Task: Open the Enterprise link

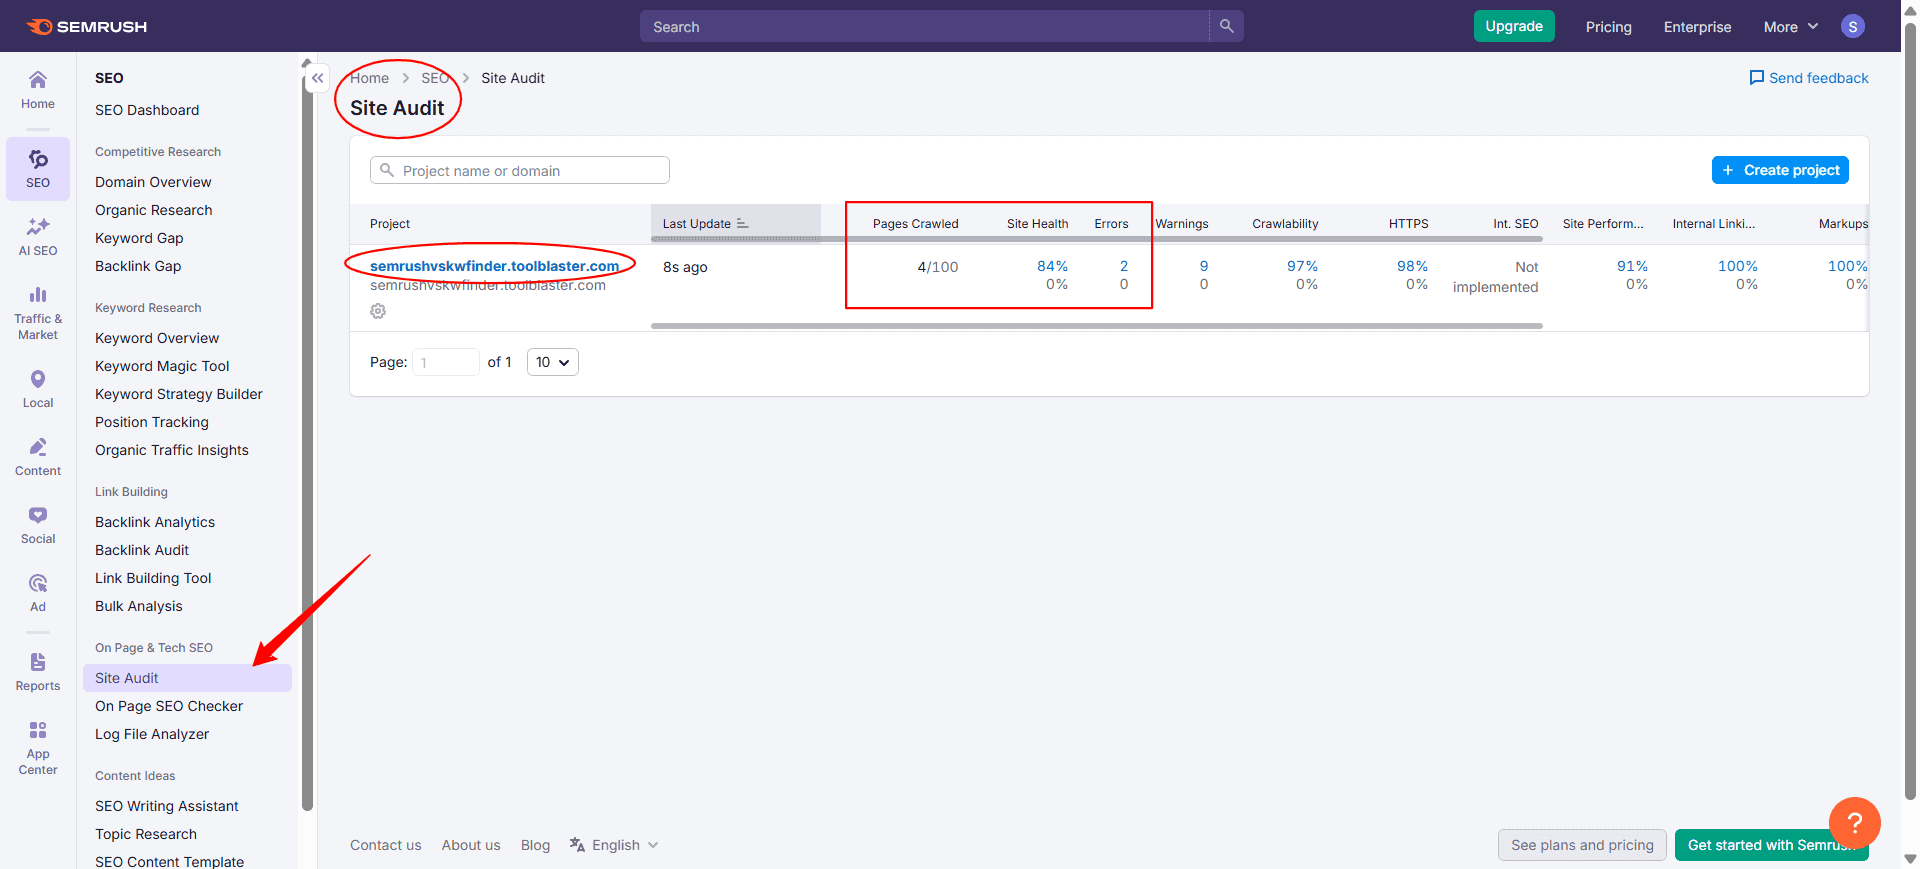Action: [x=1697, y=27]
